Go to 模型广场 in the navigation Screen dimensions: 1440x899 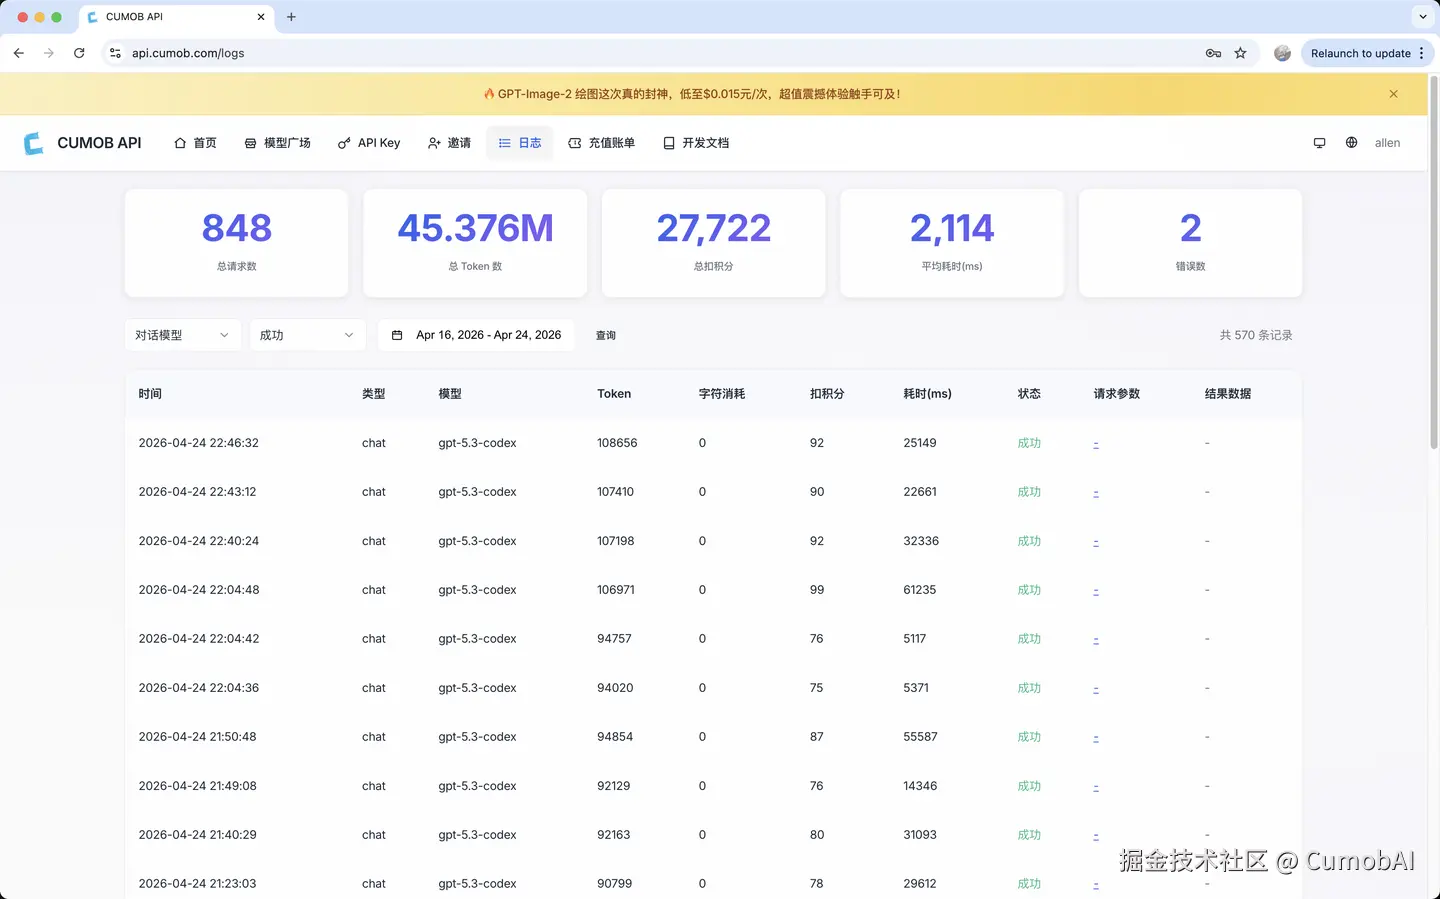click(x=277, y=143)
